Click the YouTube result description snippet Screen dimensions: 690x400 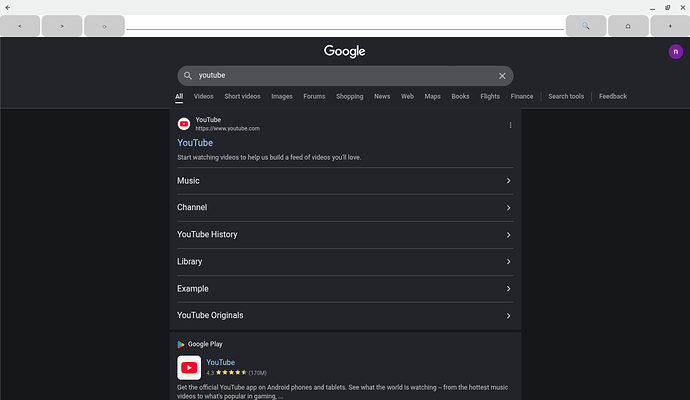[269, 158]
